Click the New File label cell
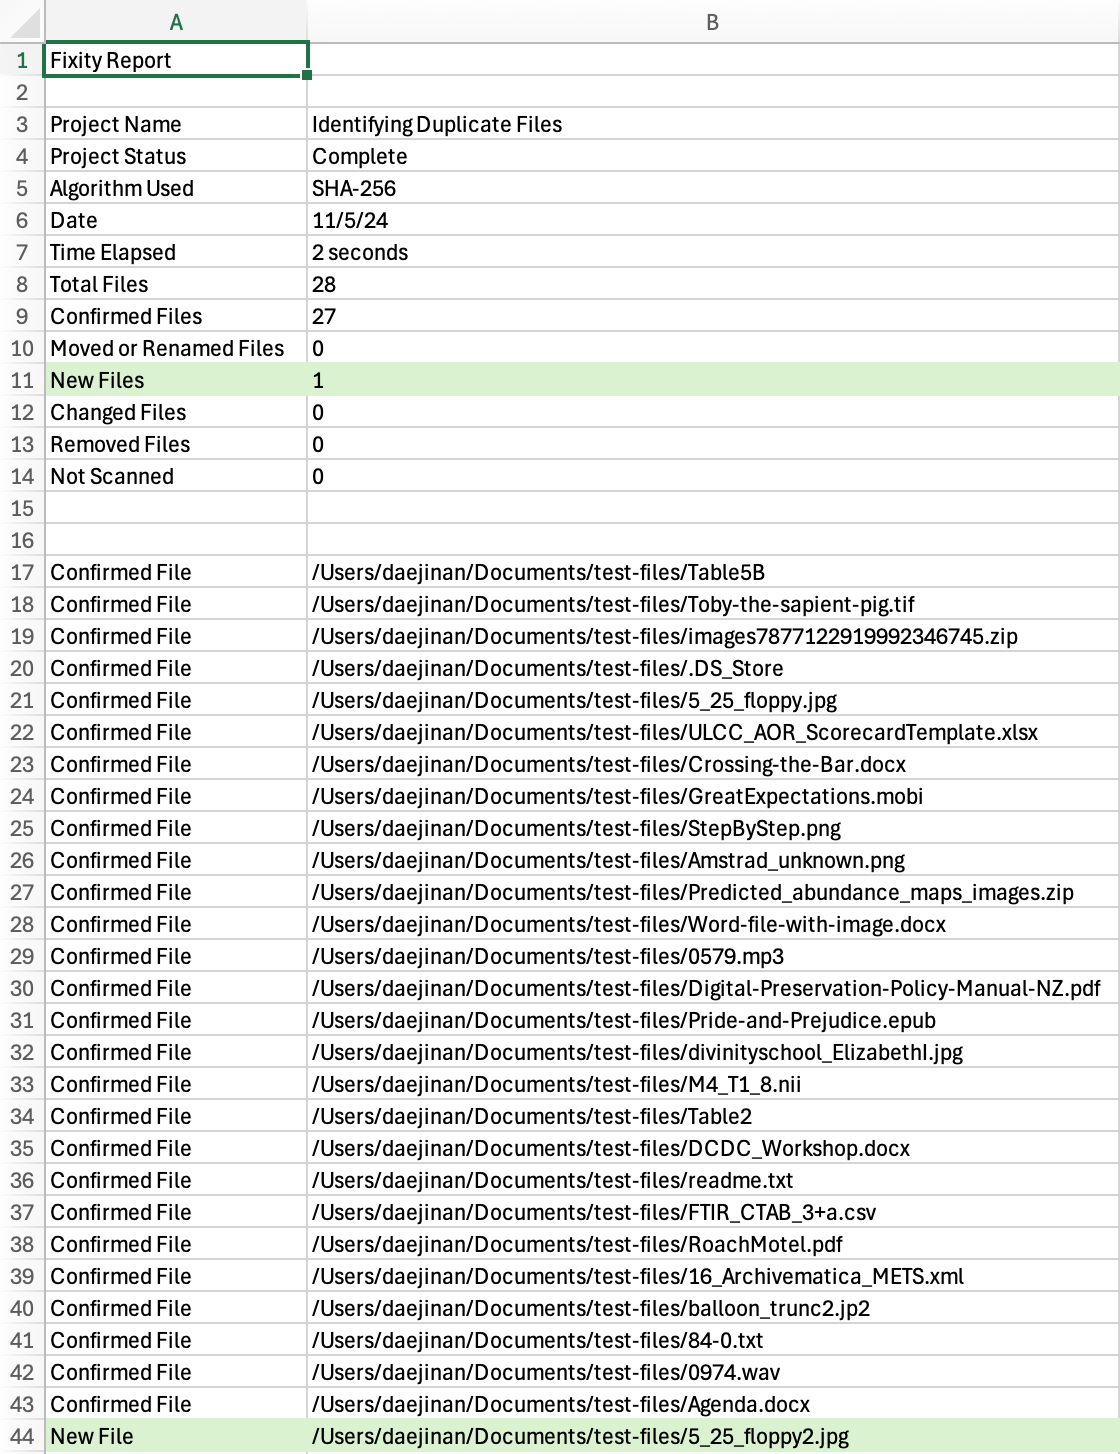The width and height of the screenshot is (1120, 1454). 176,1436
